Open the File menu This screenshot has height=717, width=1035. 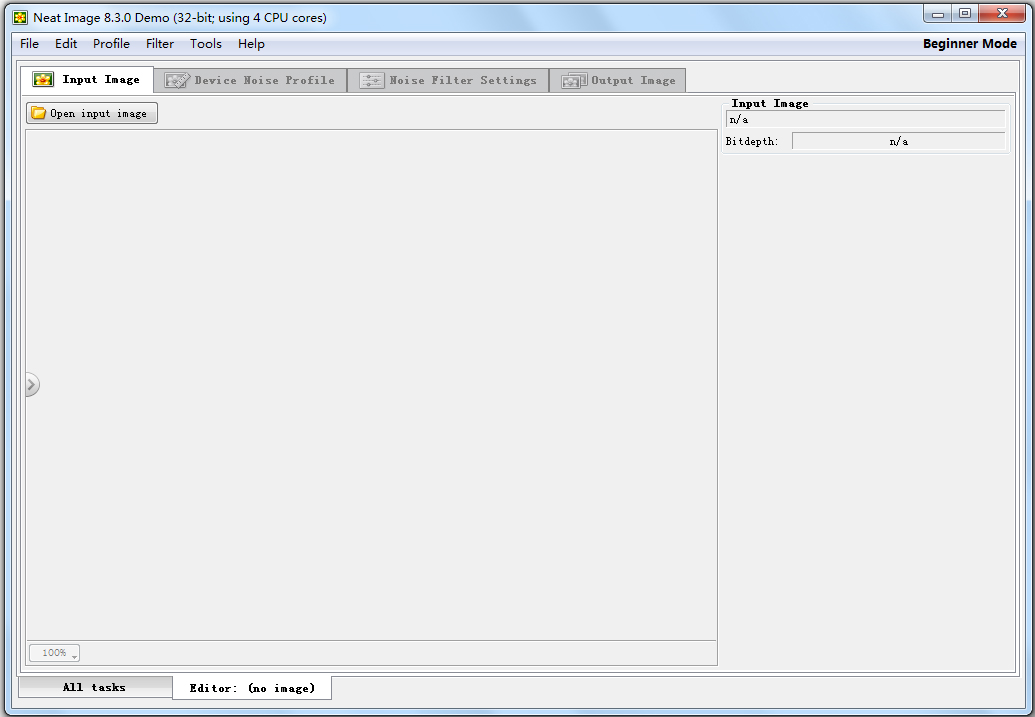[x=29, y=44]
